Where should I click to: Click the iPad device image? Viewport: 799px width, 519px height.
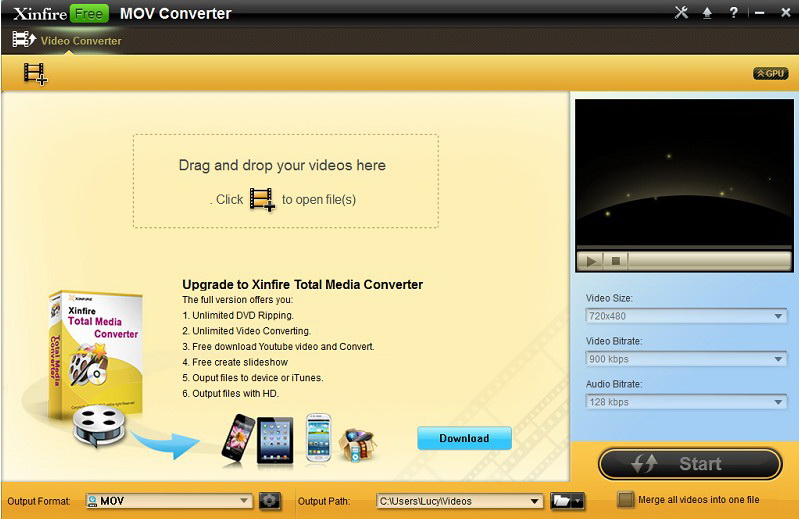point(275,440)
